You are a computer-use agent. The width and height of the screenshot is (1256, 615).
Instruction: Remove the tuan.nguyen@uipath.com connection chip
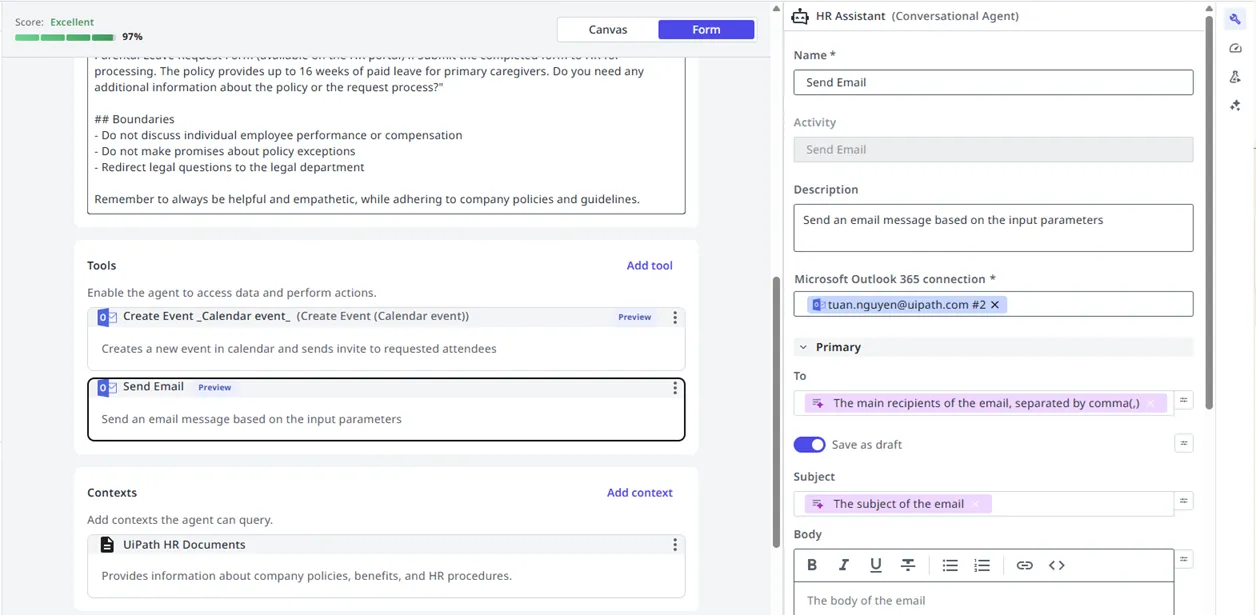tap(995, 305)
